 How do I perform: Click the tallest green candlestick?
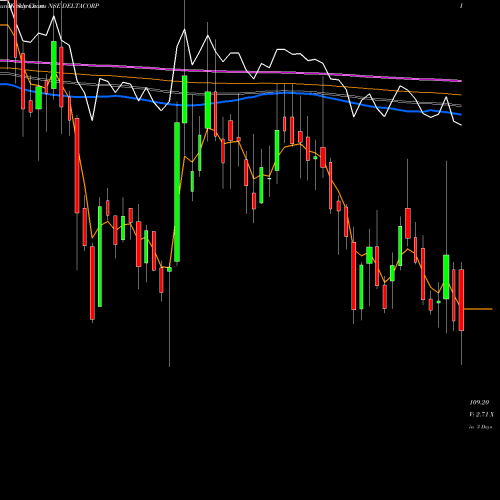point(177,192)
